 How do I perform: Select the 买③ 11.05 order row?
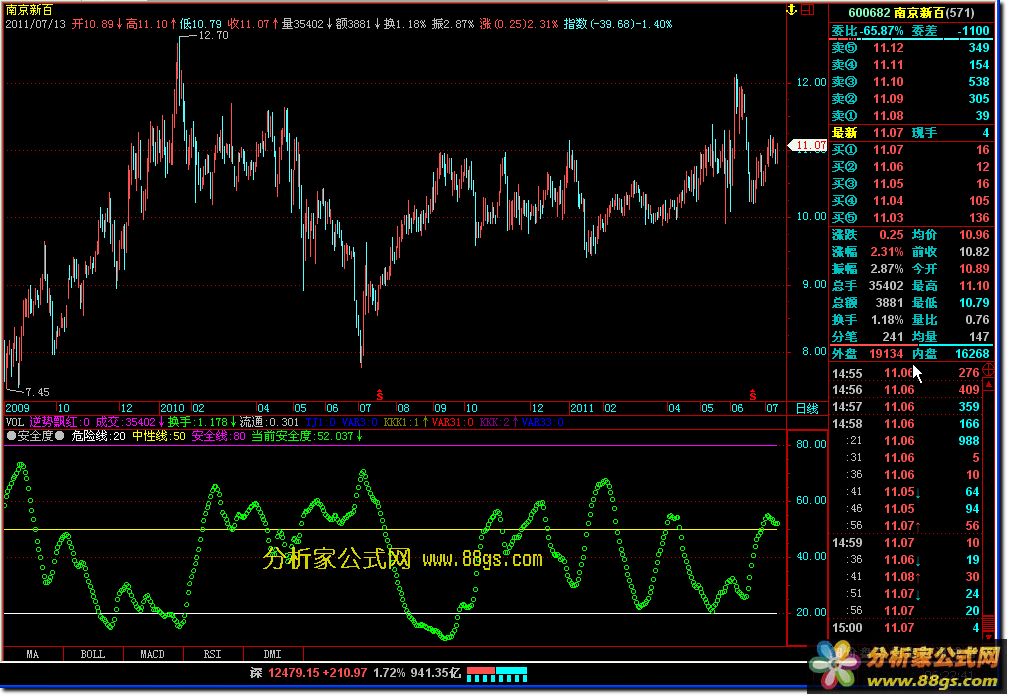tap(911, 184)
